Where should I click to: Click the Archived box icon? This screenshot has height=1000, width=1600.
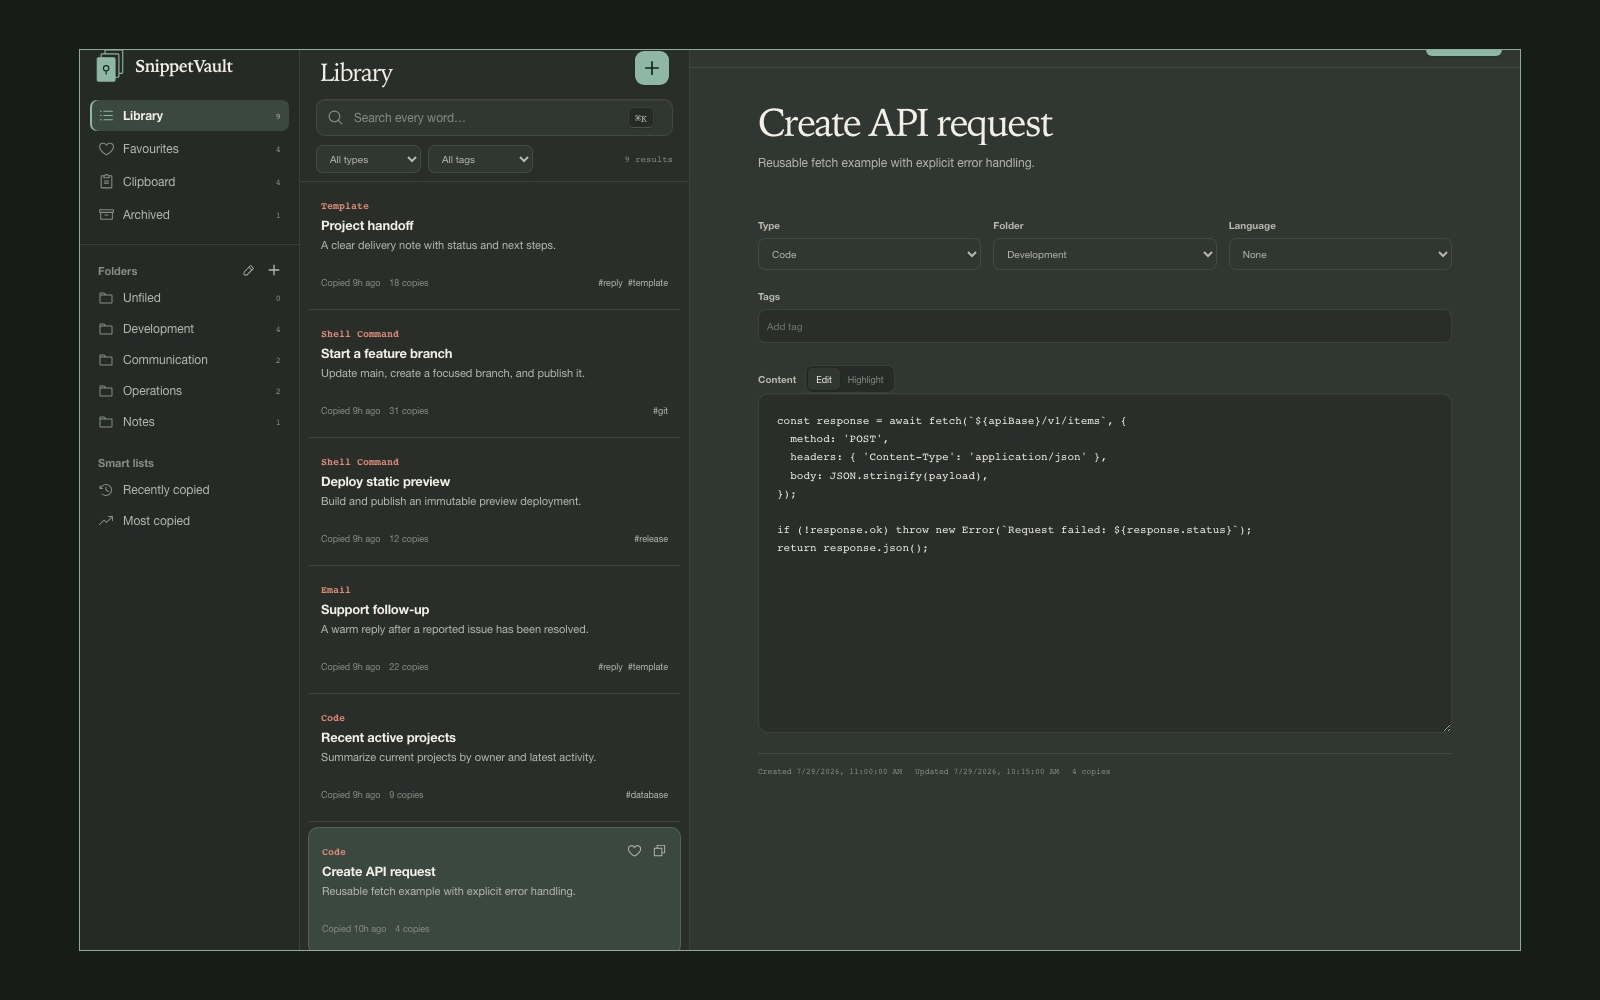pos(106,215)
